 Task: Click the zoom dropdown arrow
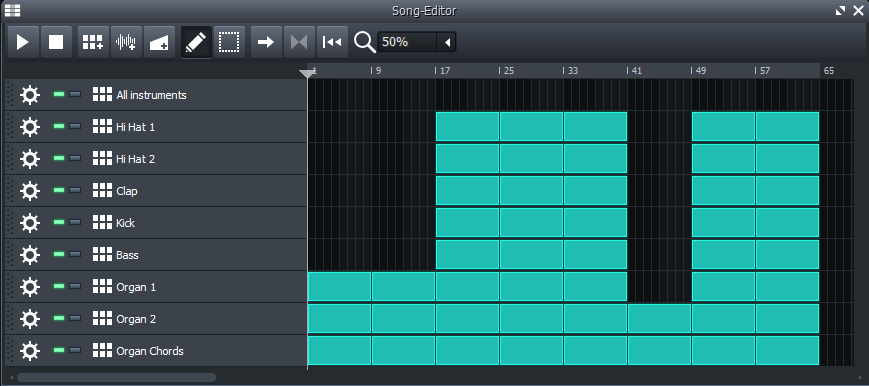[x=447, y=42]
